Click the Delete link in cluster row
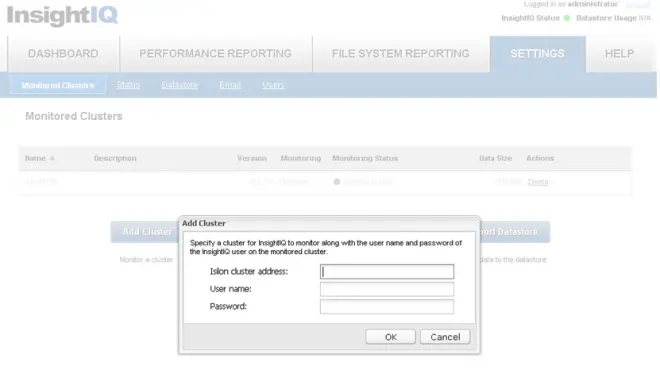Image resolution: width=660 pixels, height=389 pixels. (538, 182)
